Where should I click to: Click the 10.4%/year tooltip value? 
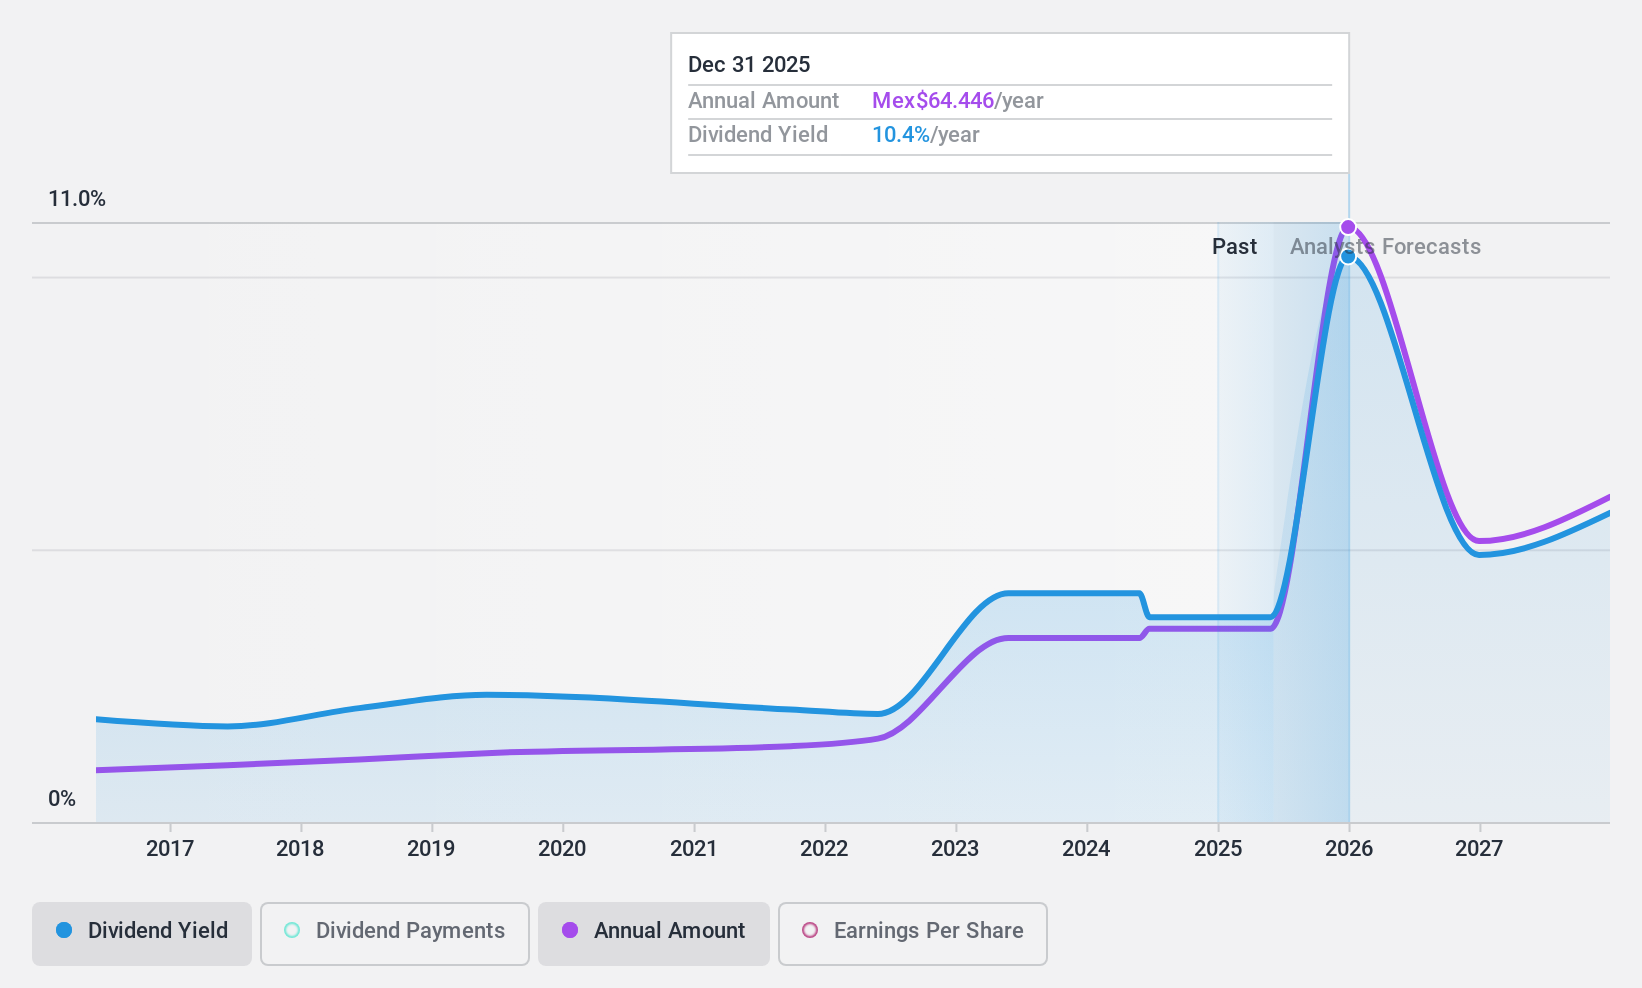click(925, 134)
